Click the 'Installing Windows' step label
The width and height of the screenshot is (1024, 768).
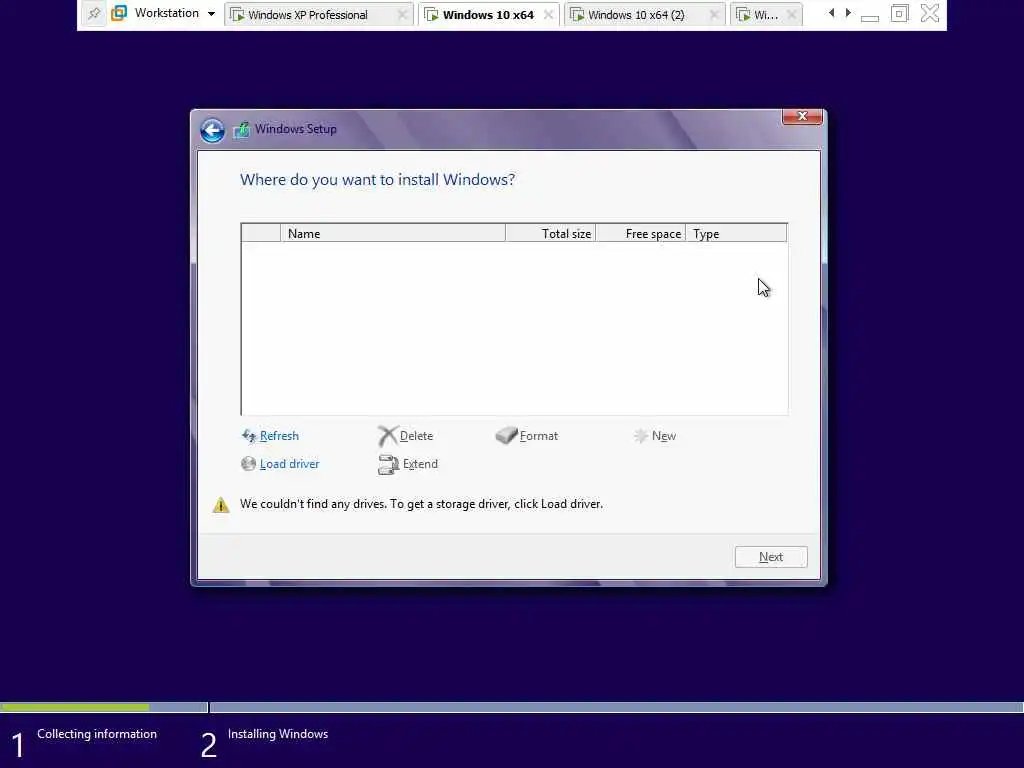coord(278,734)
